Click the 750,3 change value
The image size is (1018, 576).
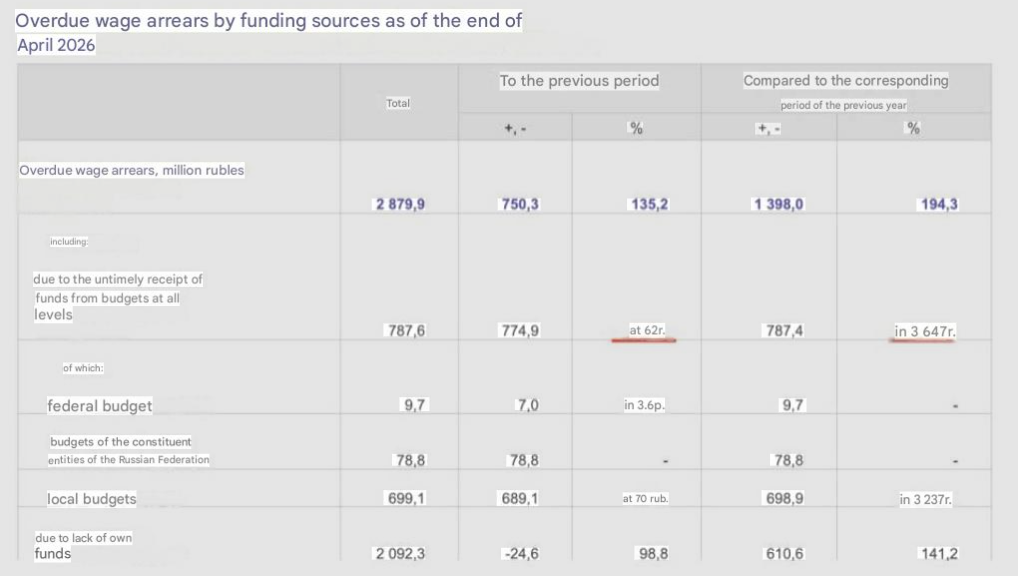[520, 204]
